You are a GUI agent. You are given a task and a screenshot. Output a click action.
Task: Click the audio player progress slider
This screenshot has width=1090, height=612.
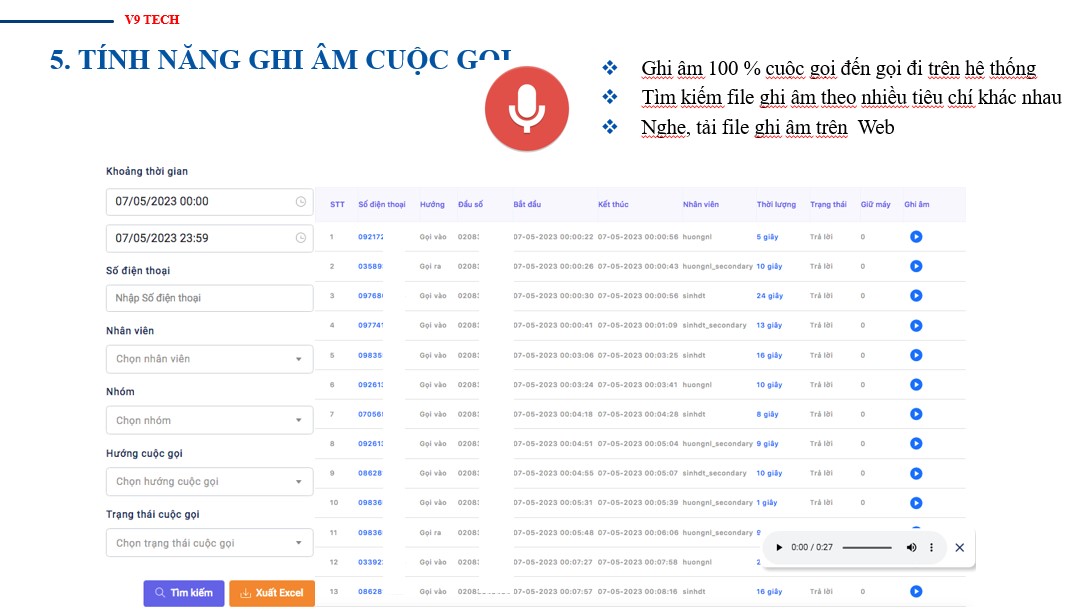click(x=866, y=548)
